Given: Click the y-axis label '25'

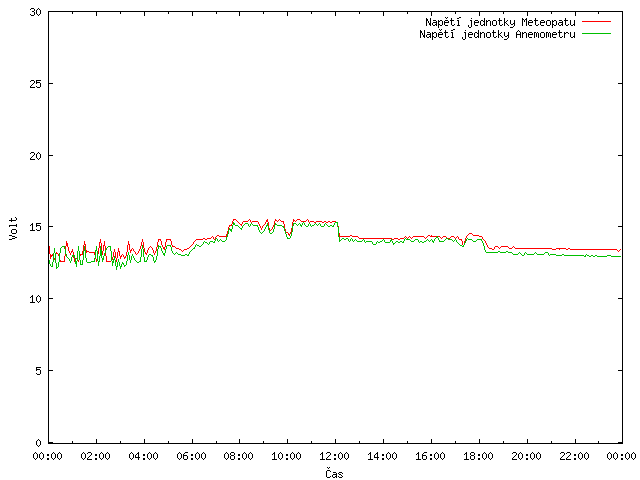Looking at the screenshot, I should click(36, 84).
